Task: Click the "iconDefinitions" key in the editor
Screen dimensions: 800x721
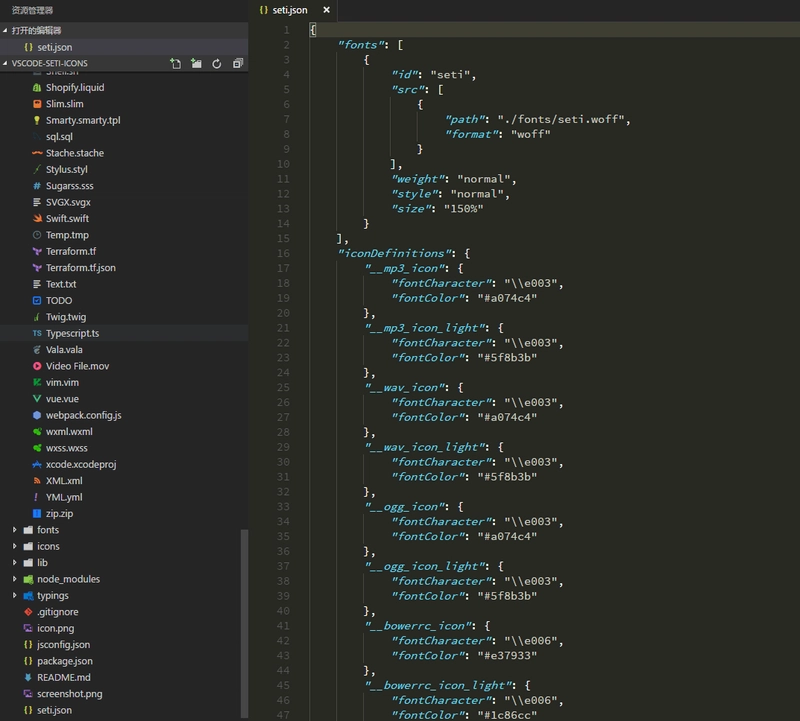Action: coord(395,253)
